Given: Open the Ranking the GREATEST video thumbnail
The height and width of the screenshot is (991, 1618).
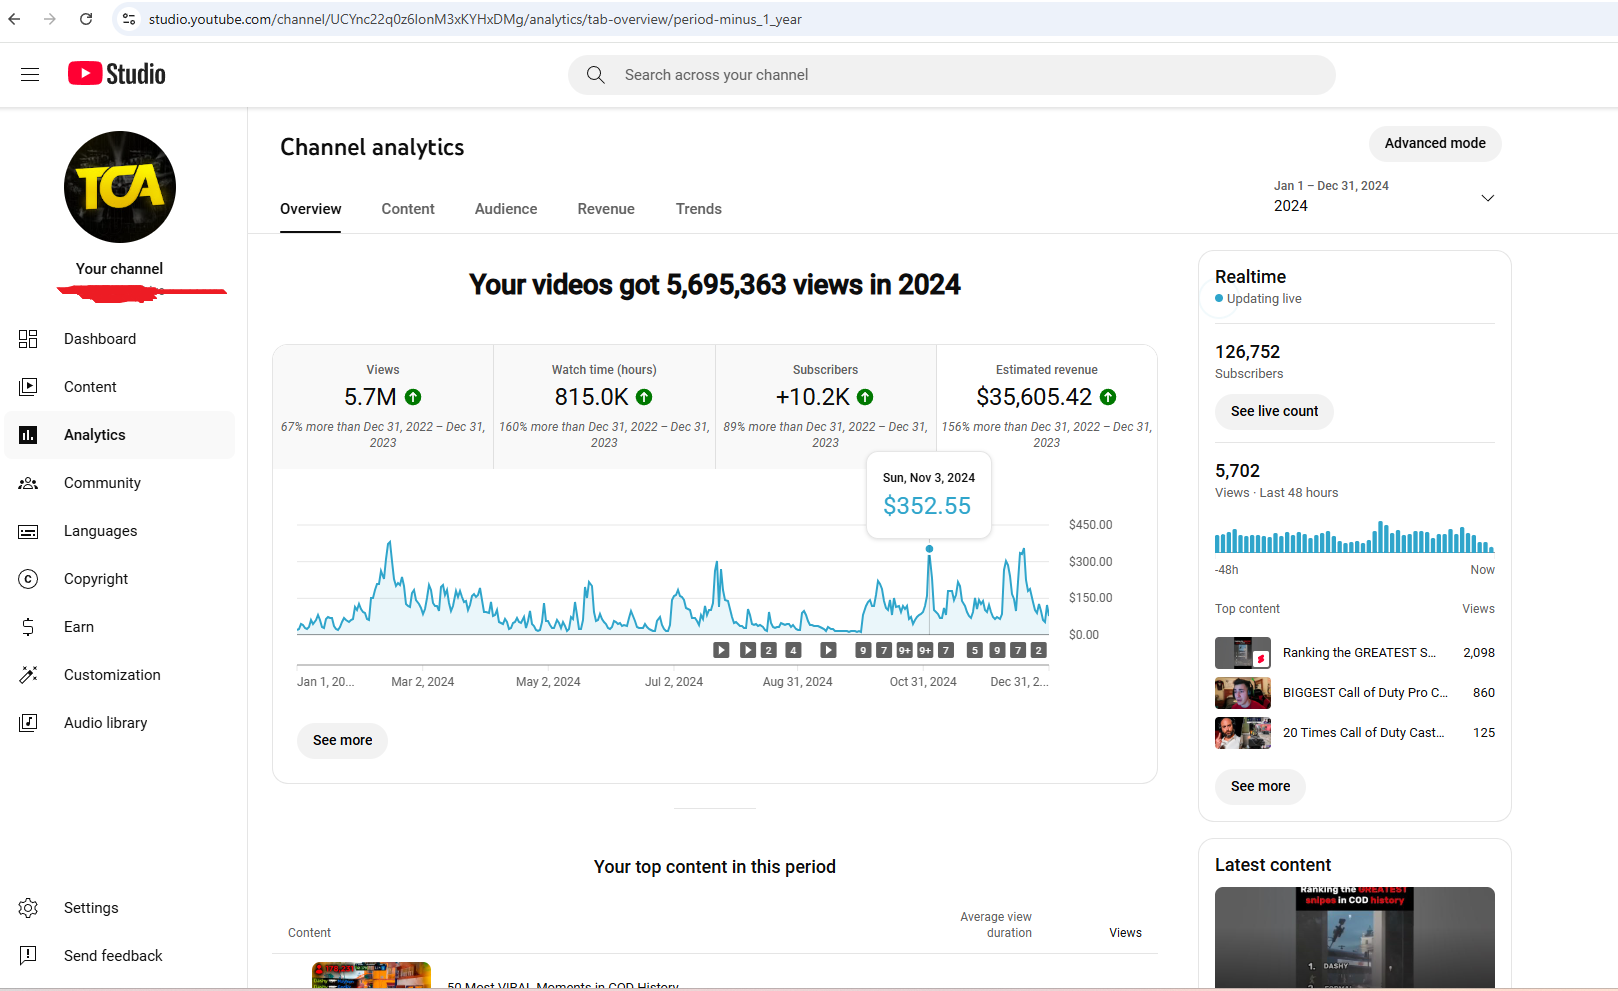Looking at the screenshot, I should click(1242, 653).
